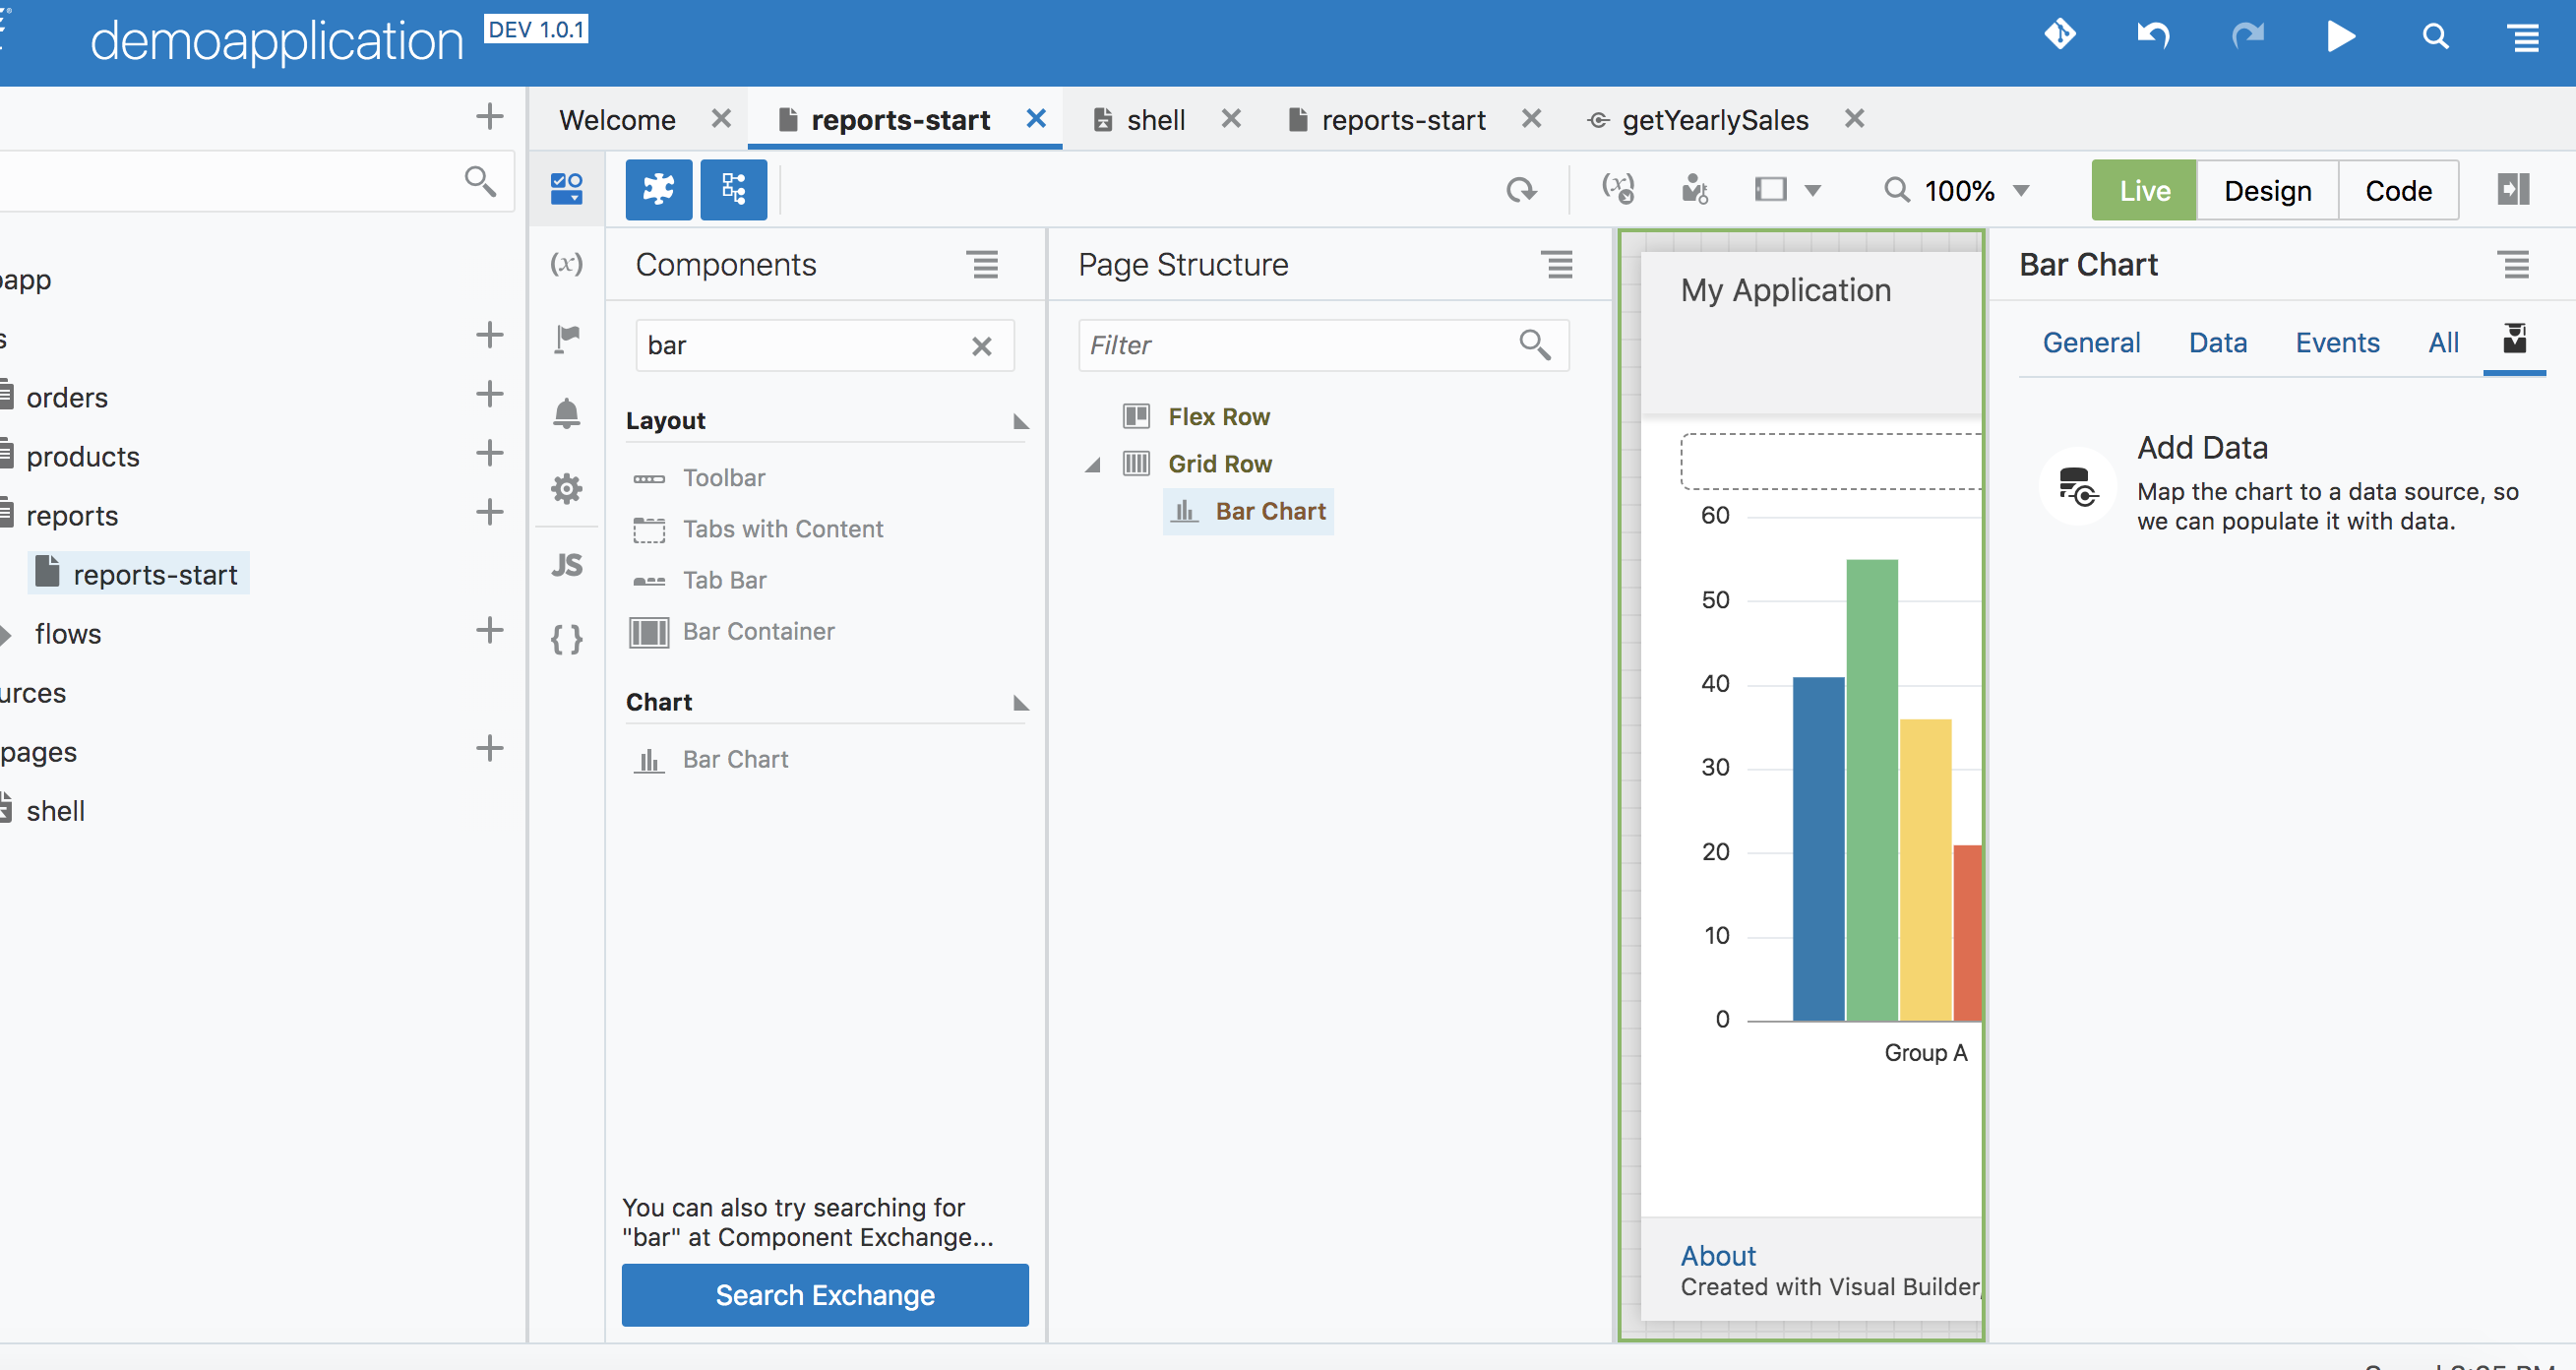Open the Bar Chart properties menu icon
Screen dimensions: 2576x1370
(x=2514, y=265)
